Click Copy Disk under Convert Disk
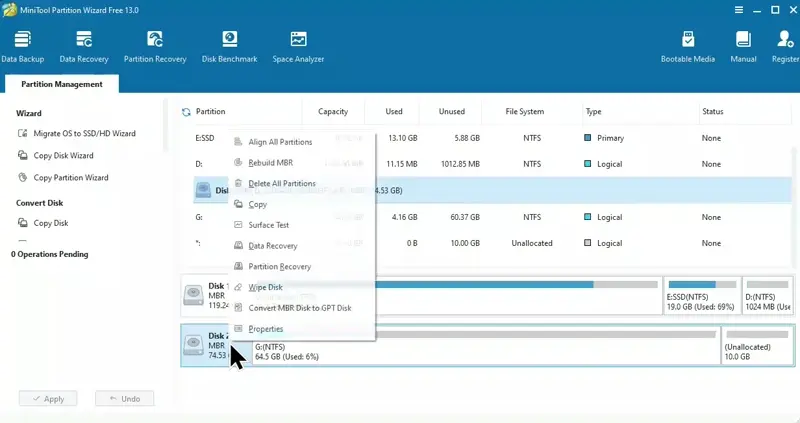Viewport: 800px width, 423px height. [x=43, y=223]
